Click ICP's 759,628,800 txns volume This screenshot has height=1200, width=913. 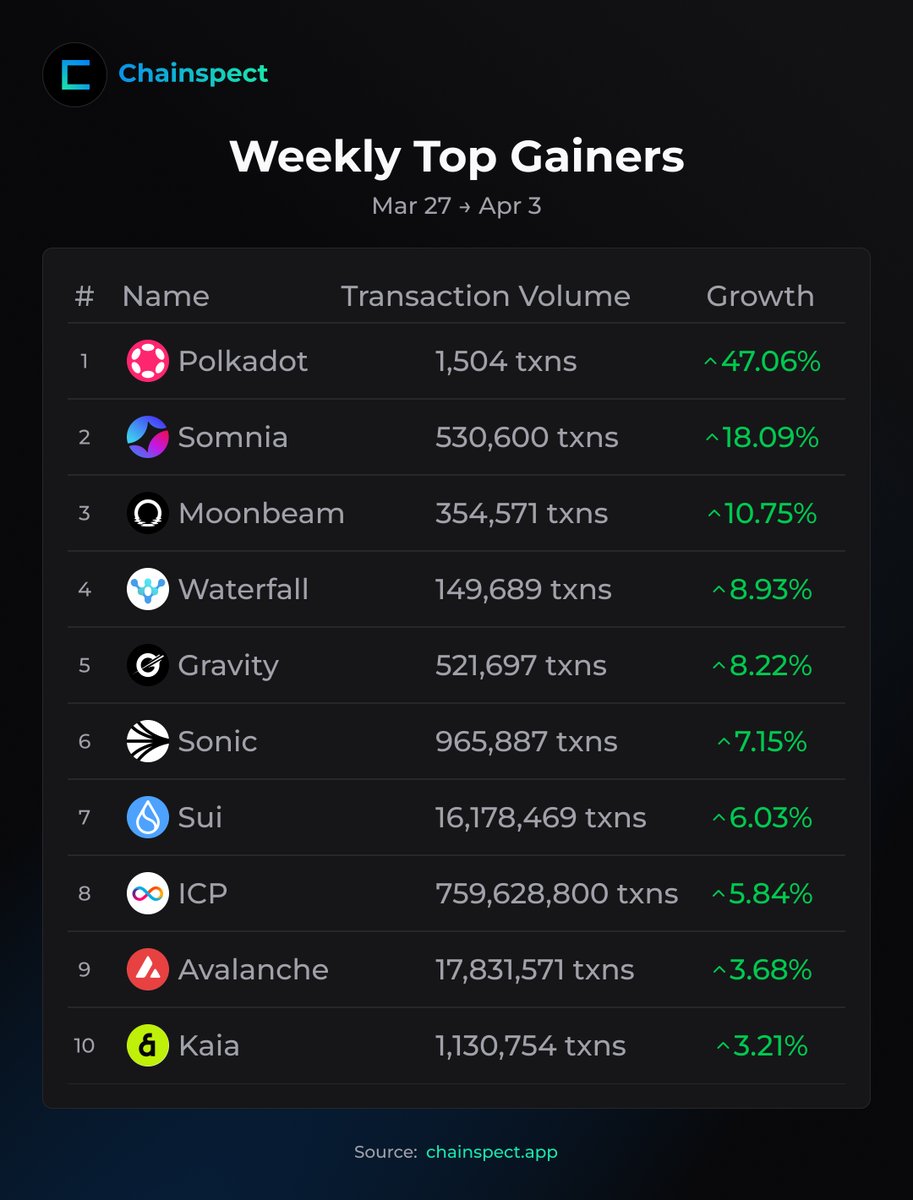tap(556, 893)
